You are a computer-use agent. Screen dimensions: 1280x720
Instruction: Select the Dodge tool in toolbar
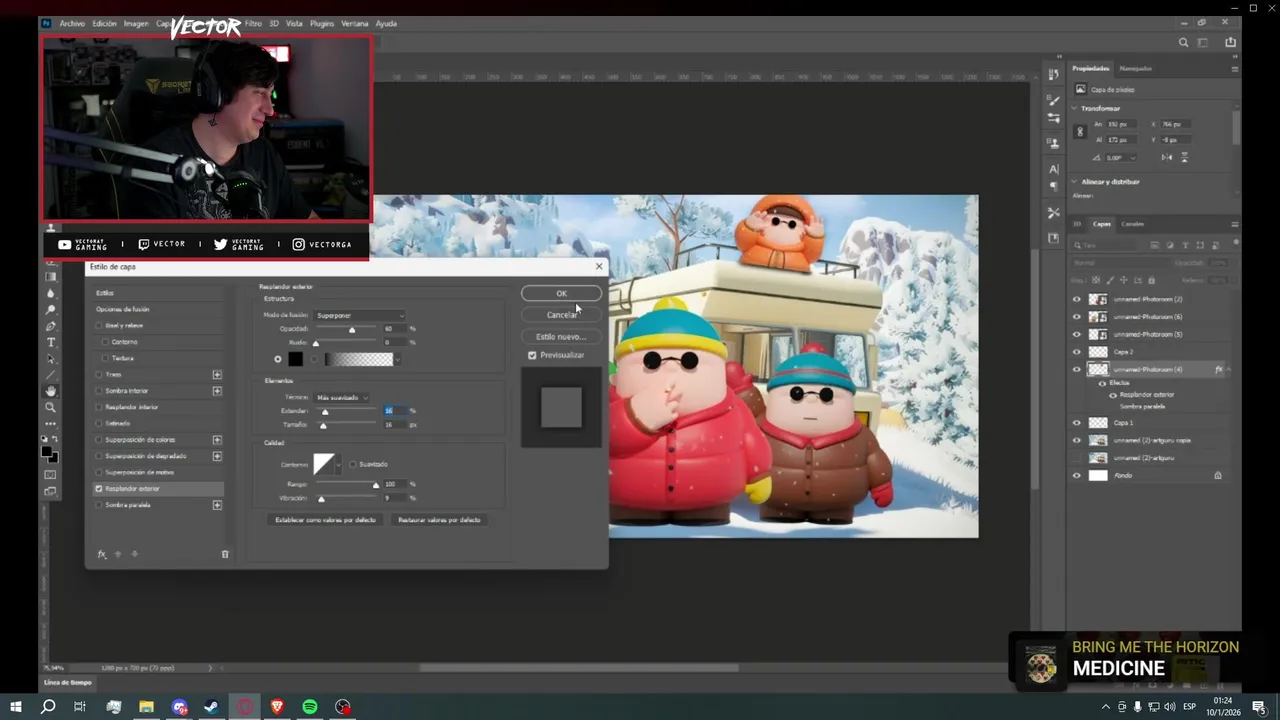click(x=51, y=310)
